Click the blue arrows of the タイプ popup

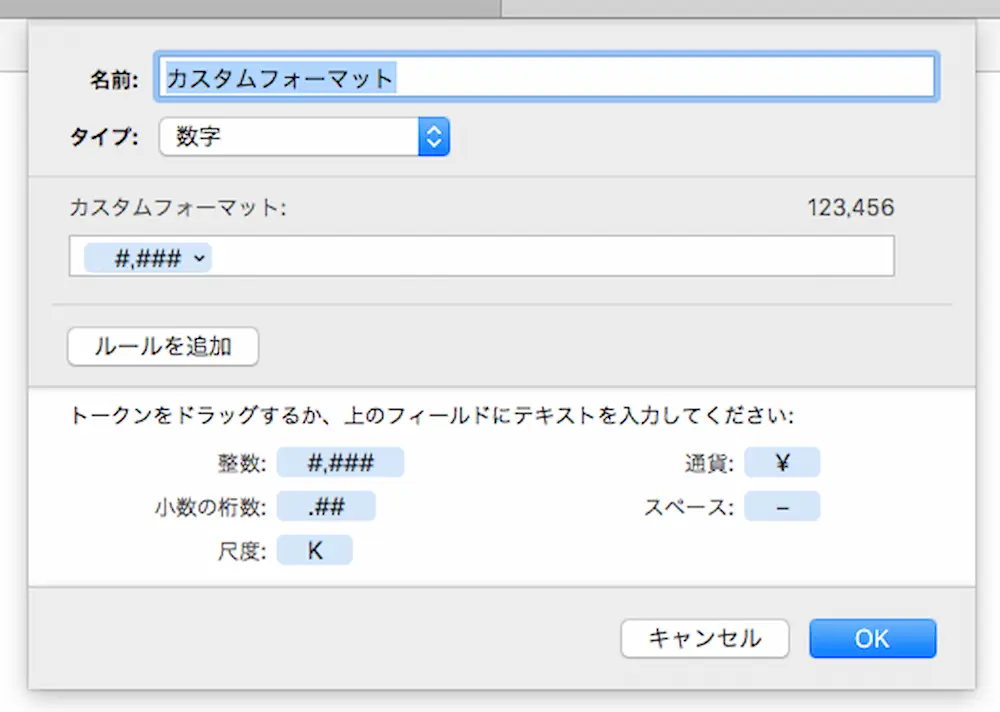click(433, 137)
